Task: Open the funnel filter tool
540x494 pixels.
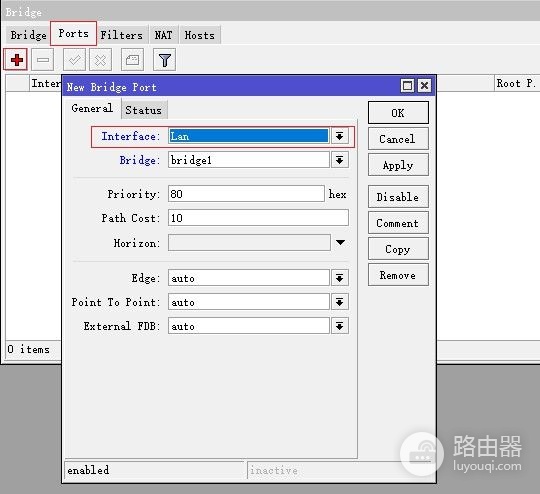Action: (x=164, y=60)
